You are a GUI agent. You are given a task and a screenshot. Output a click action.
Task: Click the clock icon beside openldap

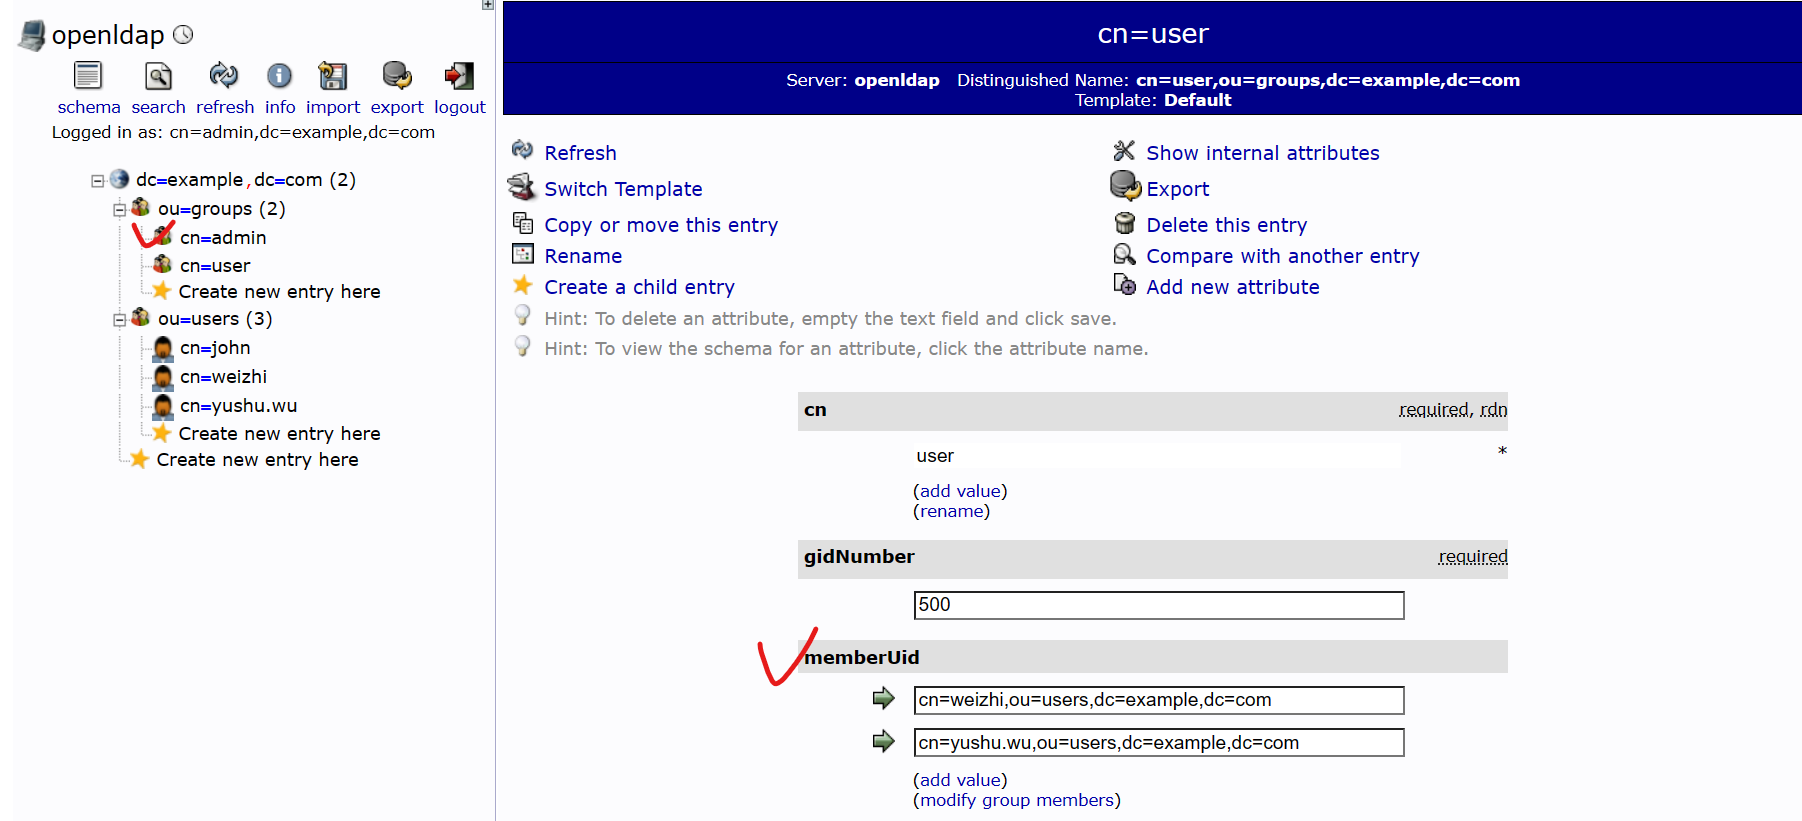click(183, 34)
